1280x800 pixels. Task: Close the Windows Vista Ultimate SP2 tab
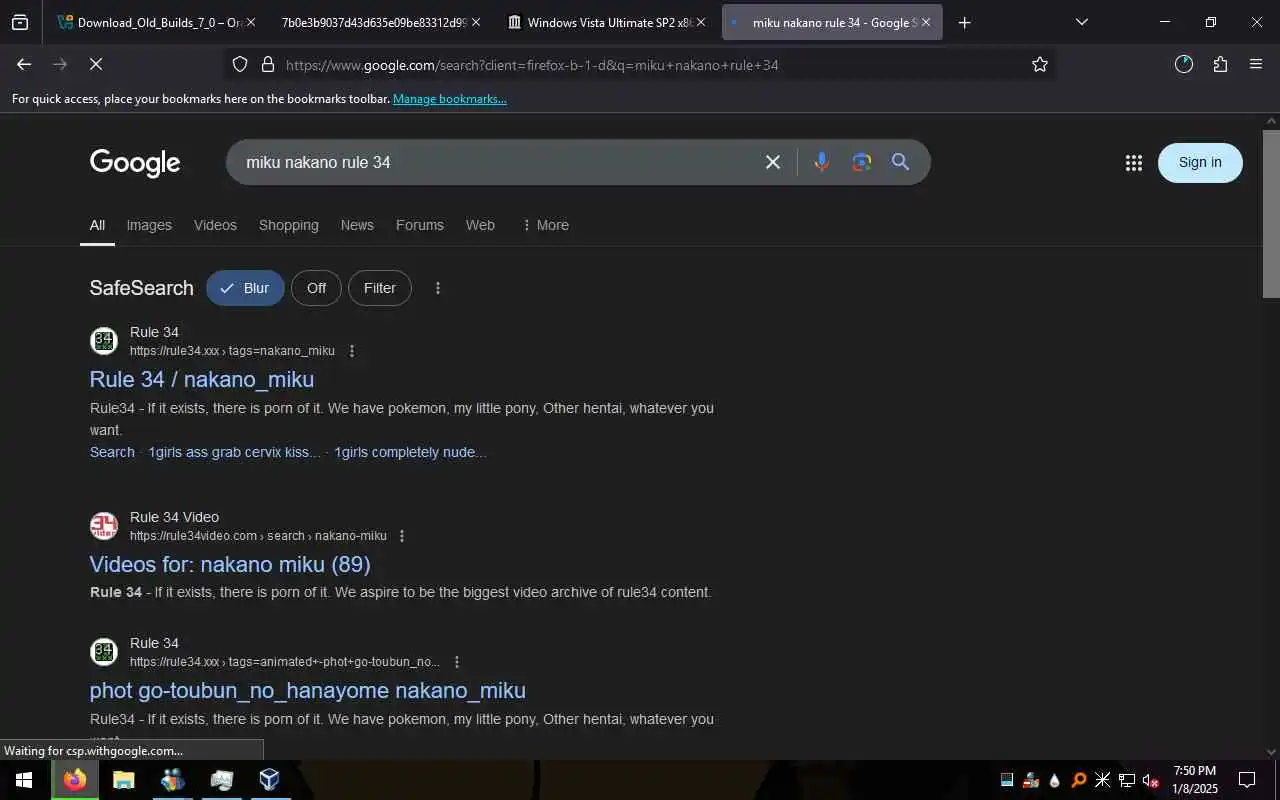click(701, 22)
